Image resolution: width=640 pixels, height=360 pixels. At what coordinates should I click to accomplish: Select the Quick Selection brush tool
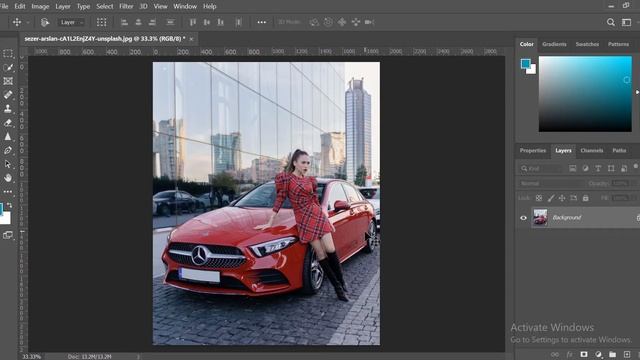[x=8, y=67]
